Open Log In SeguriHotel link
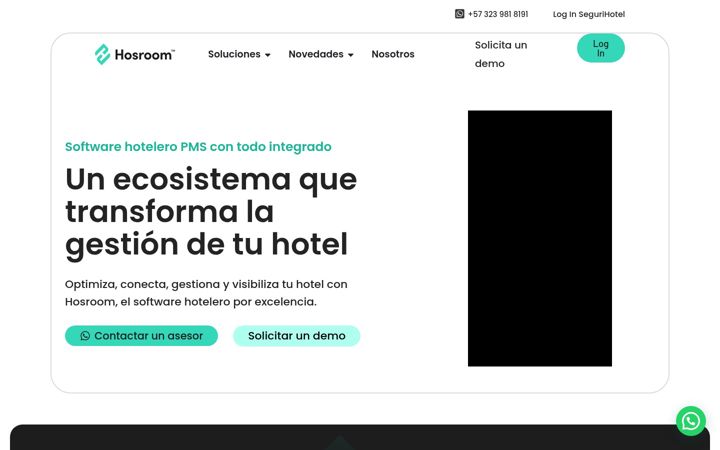The width and height of the screenshot is (720, 450). (589, 14)
